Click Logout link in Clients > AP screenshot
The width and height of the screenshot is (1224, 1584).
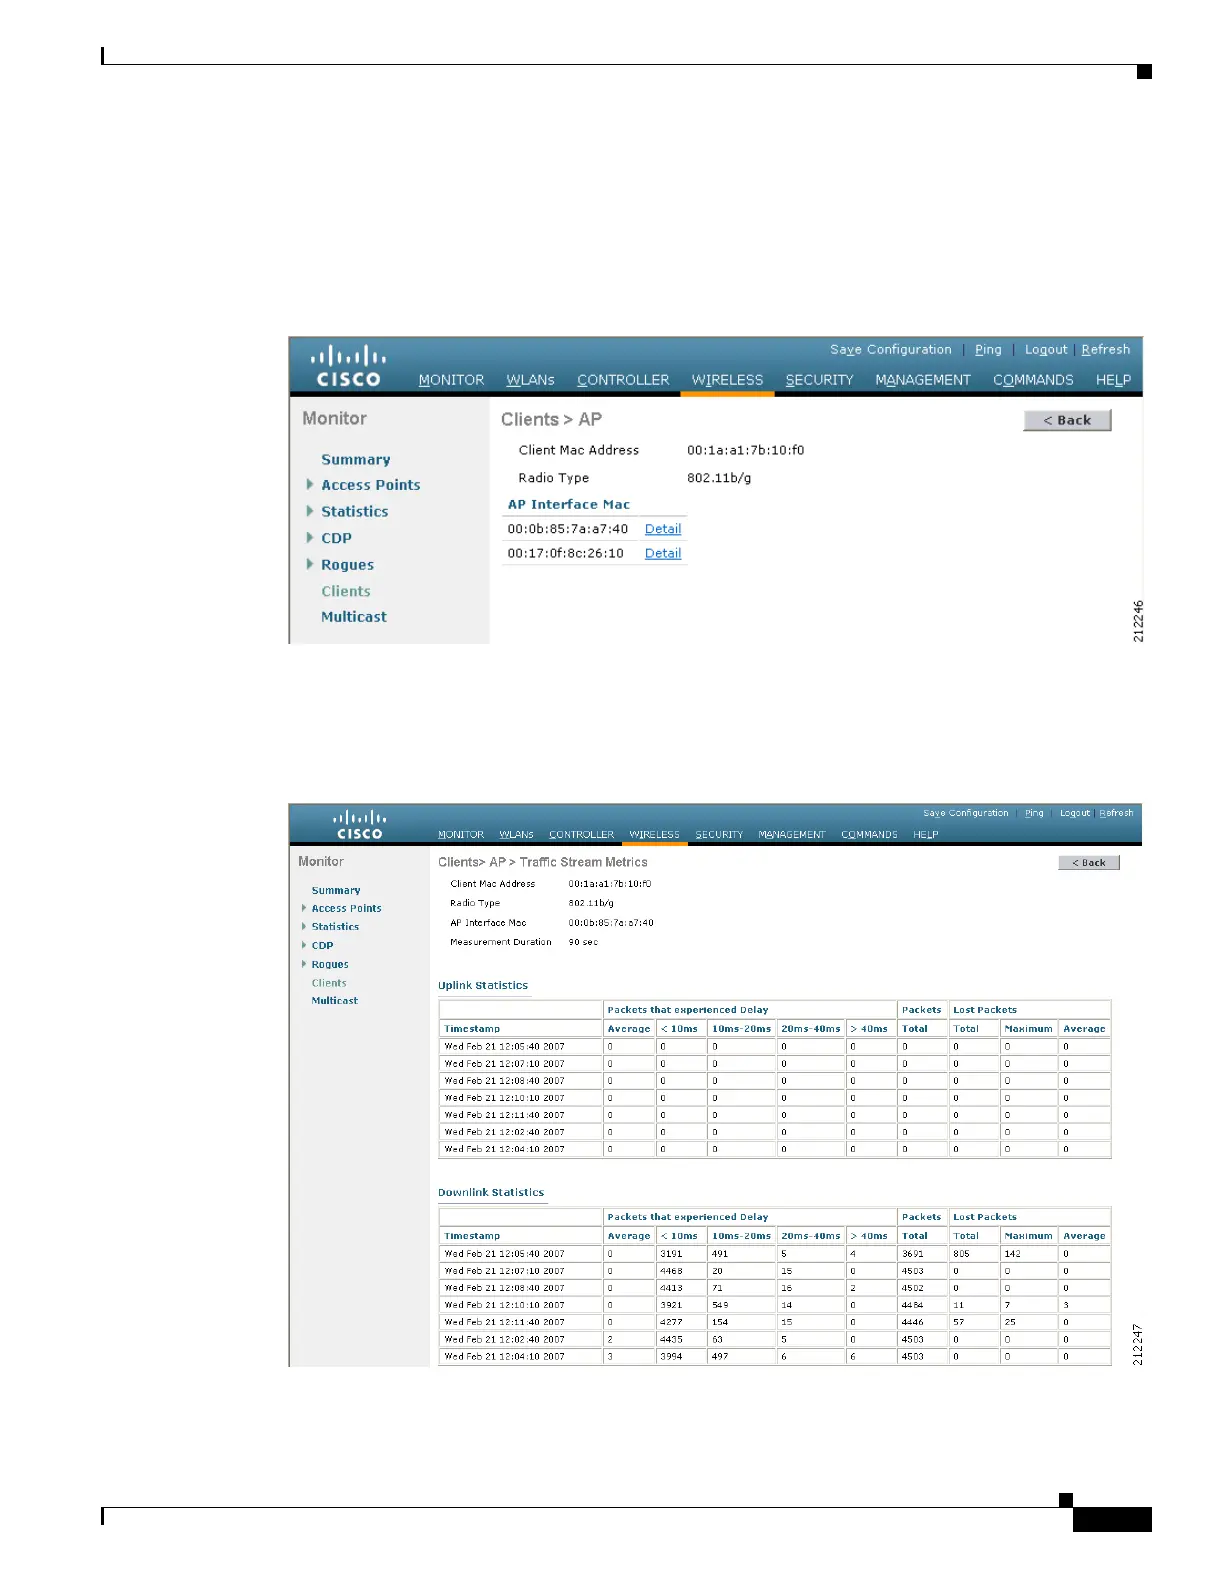click(1046, 350)
